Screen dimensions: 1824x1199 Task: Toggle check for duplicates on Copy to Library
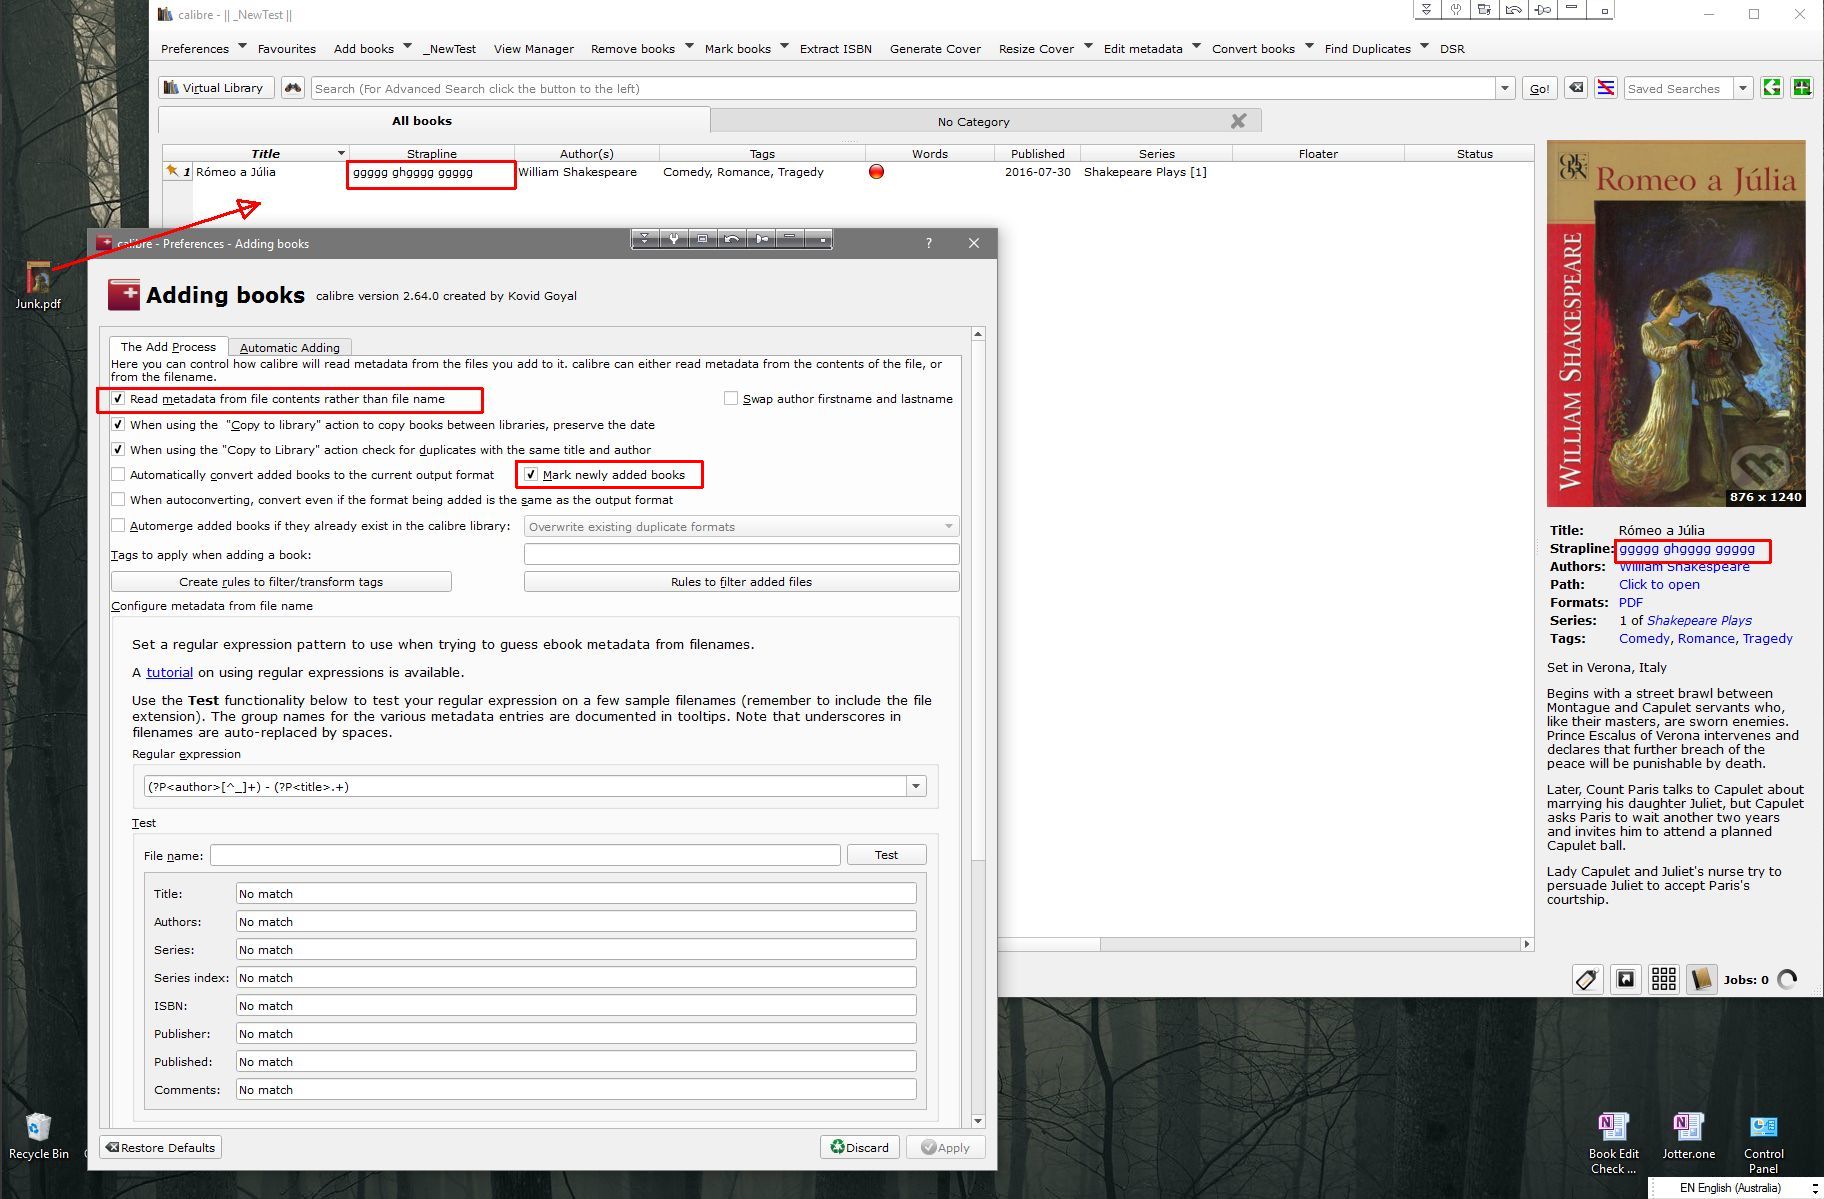[x=118, y=450]
